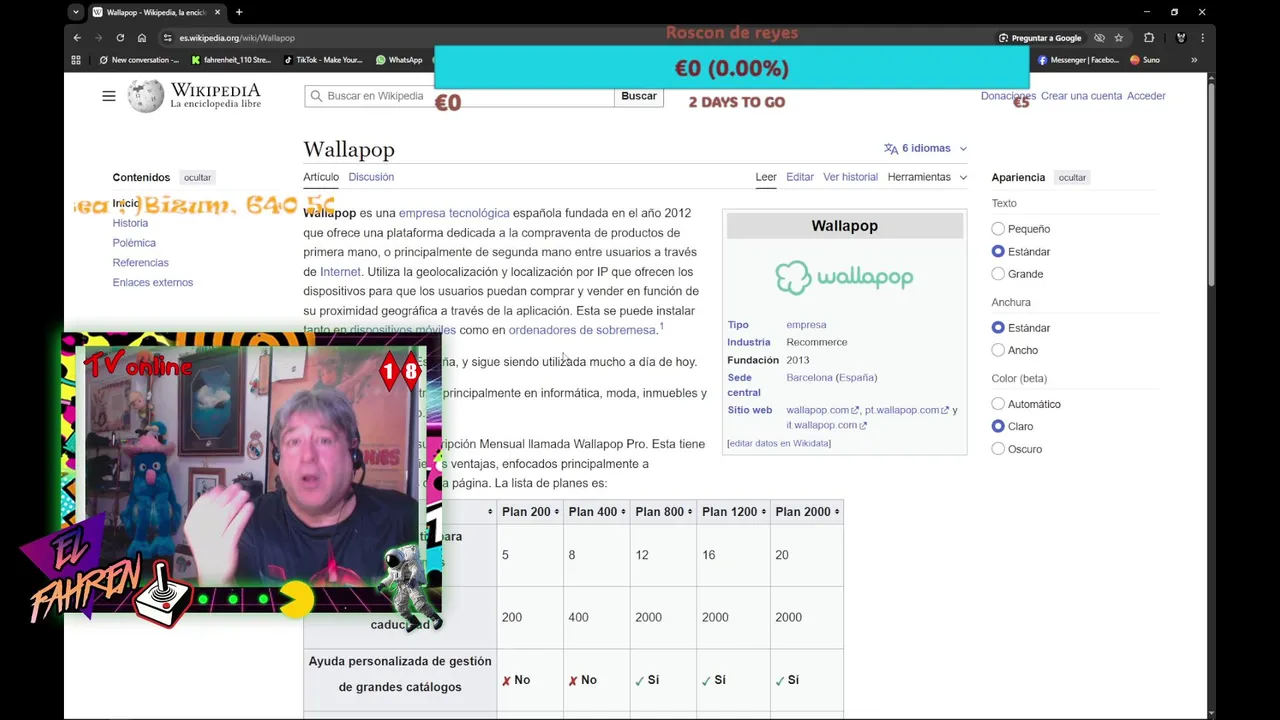Go back to the previous page

[77, 38]
